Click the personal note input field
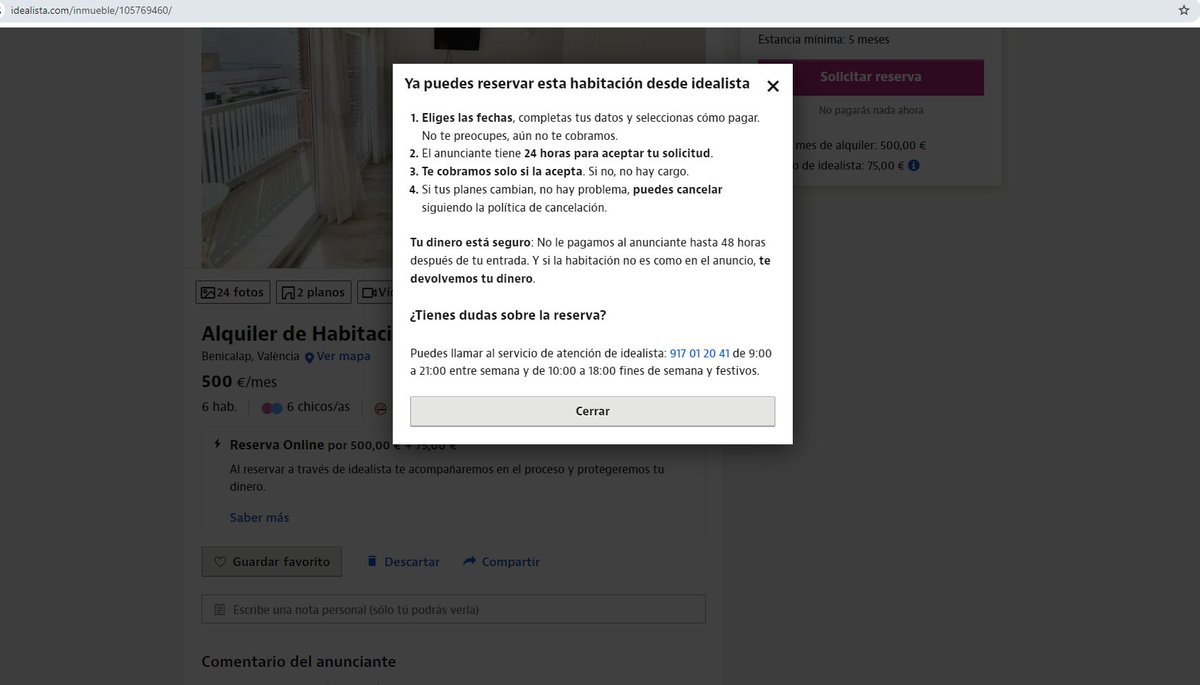 click(453, 609)
